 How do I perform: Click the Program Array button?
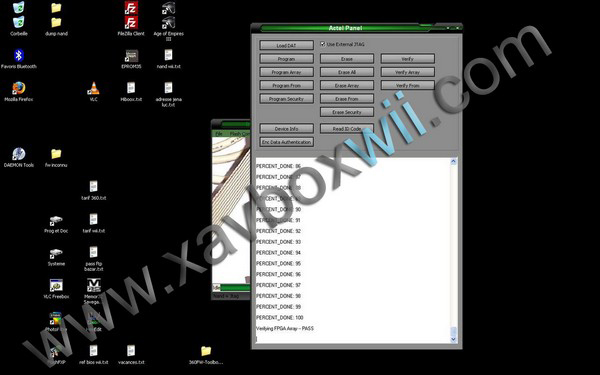(286, 72)
